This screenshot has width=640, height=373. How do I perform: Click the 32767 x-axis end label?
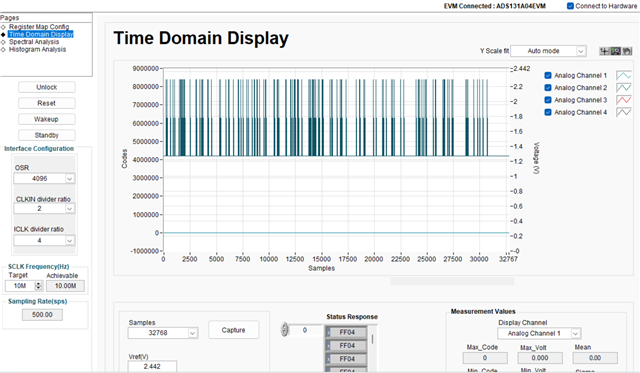[508, 259]
